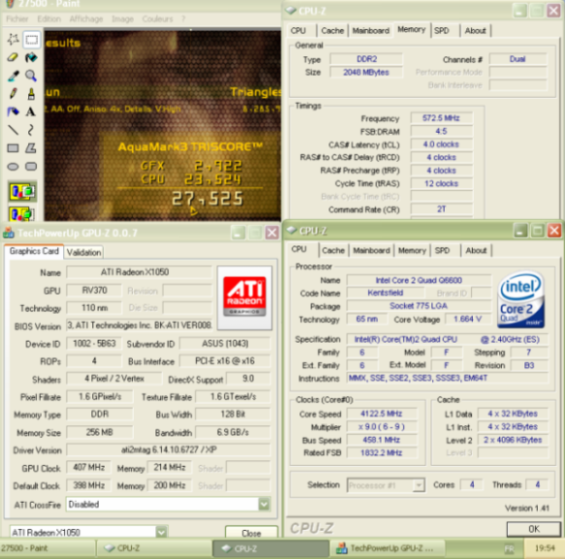Click the GPU-Z Name field ATI Radeon X1050
Screen dimensions: 565x559
pyautogui.click(x=139, y=272)
